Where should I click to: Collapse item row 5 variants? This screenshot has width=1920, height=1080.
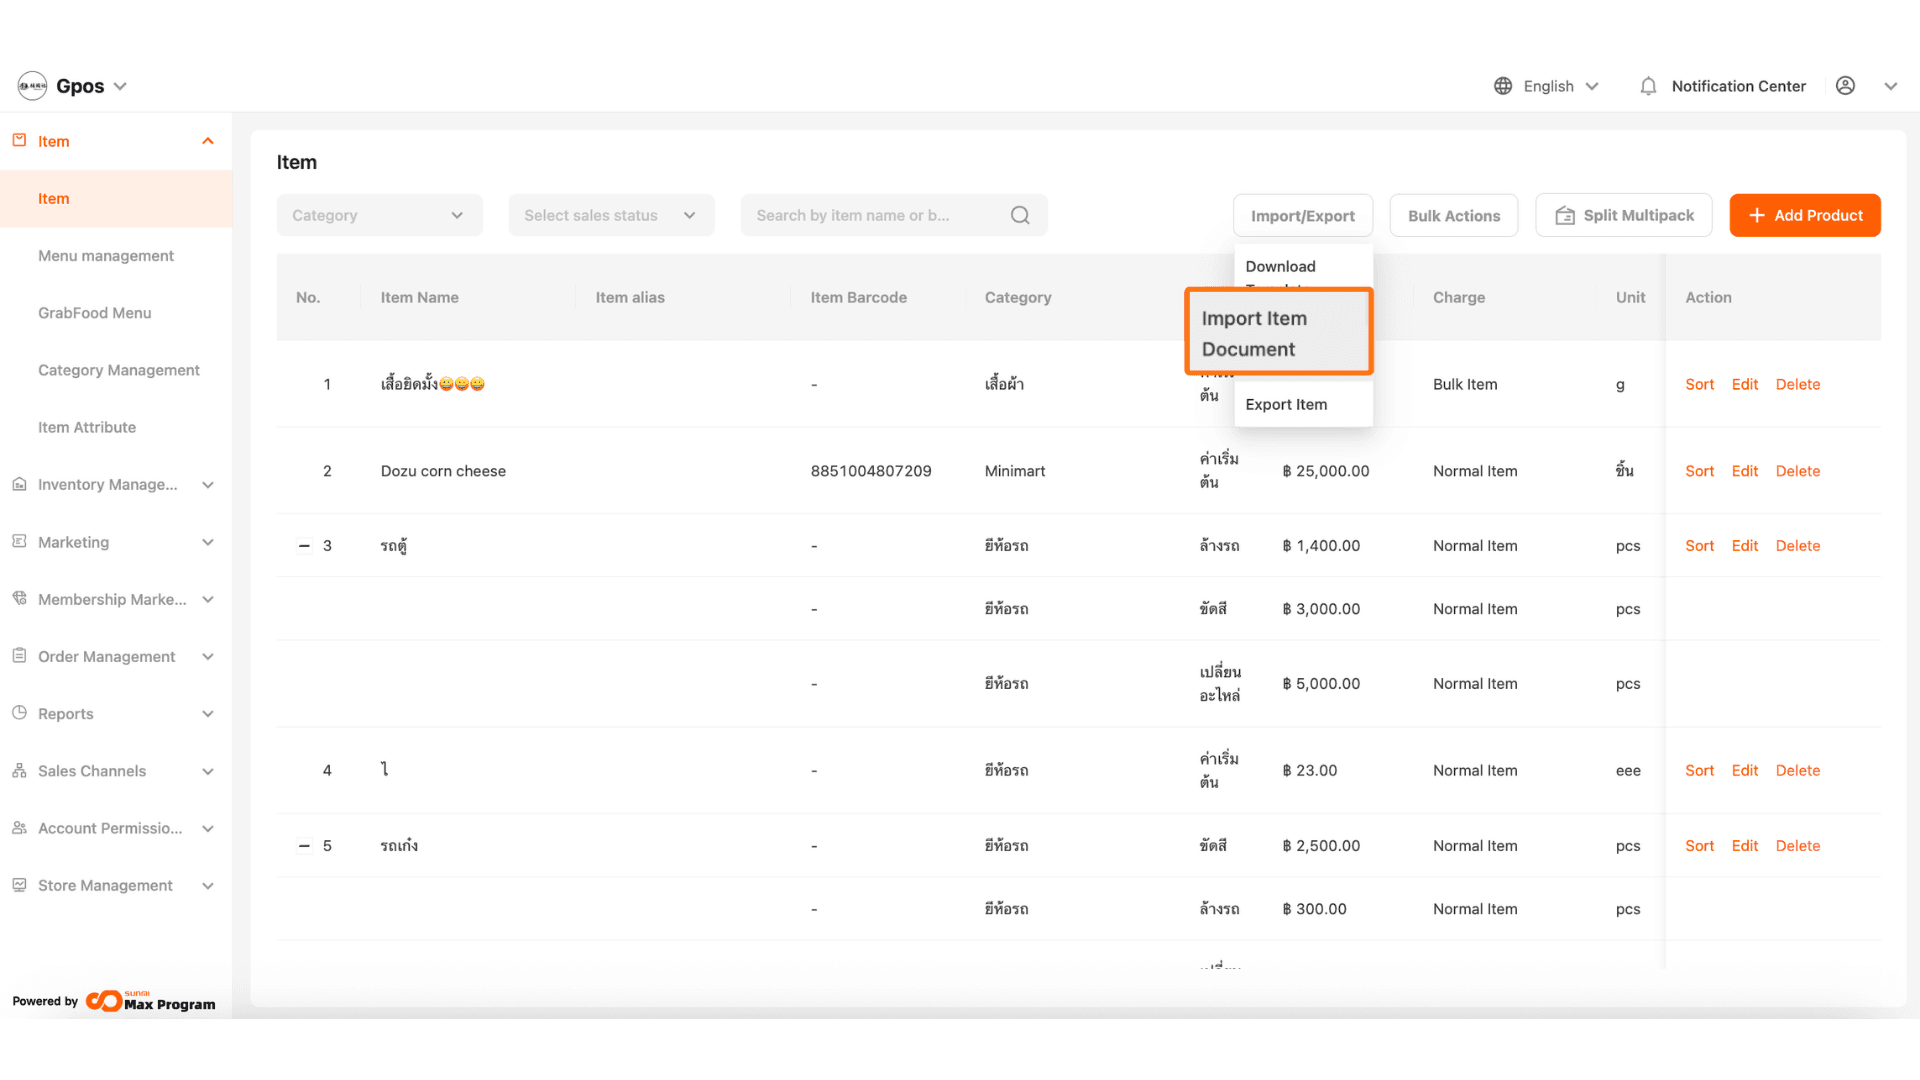click(x=304, y=846)
